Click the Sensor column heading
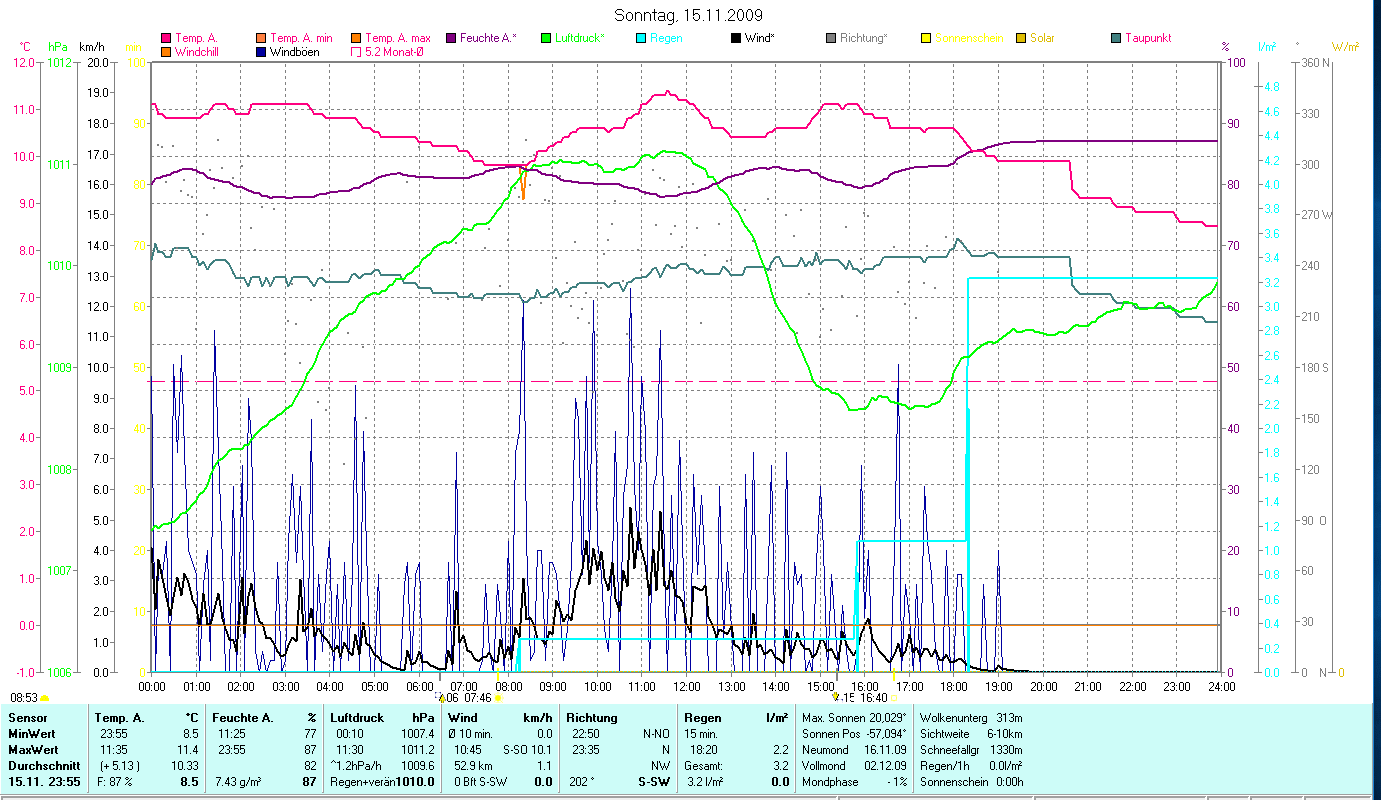1381x800 pixels. 26,718
